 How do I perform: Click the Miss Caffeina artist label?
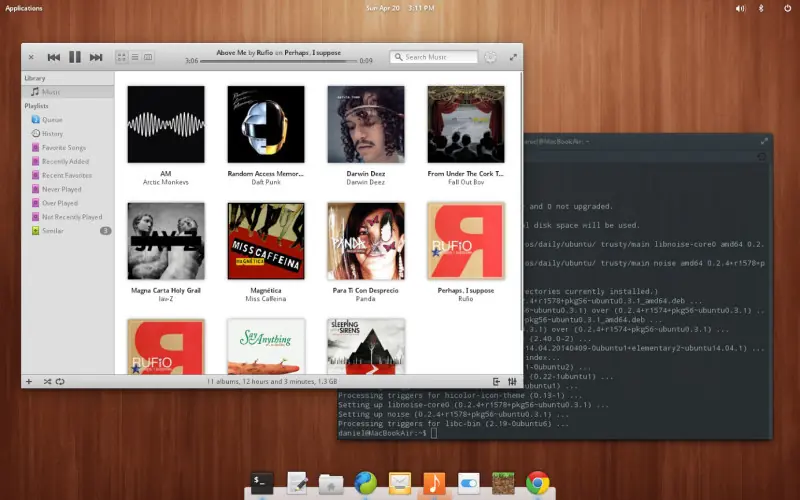tap(266, 299)
